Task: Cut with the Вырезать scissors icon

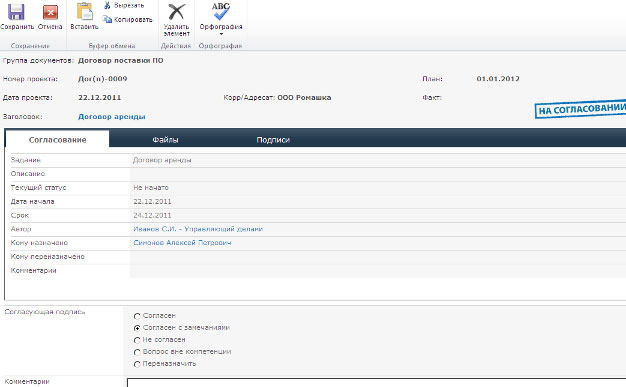Action: point(107,5)
